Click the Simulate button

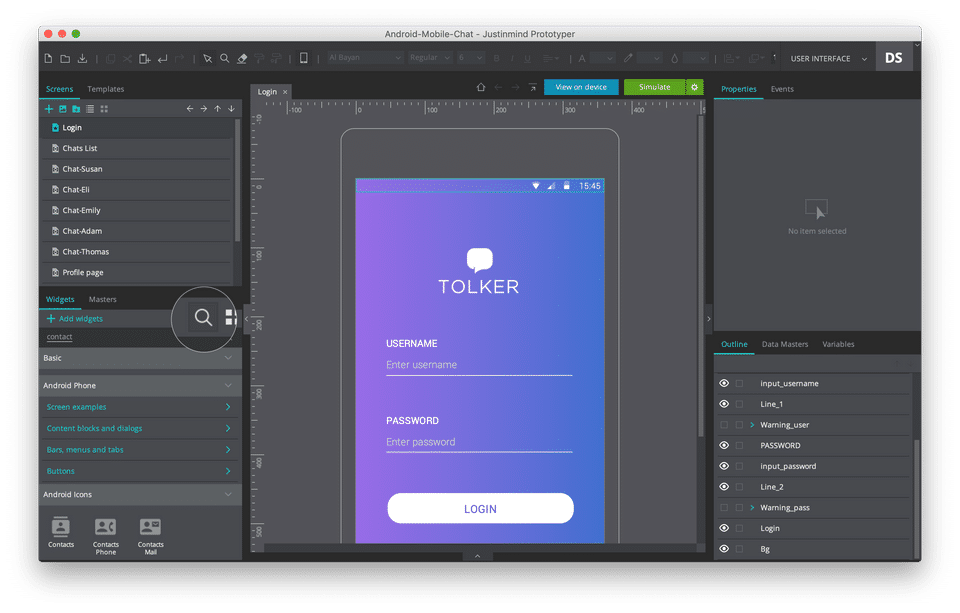pos(654,87)
